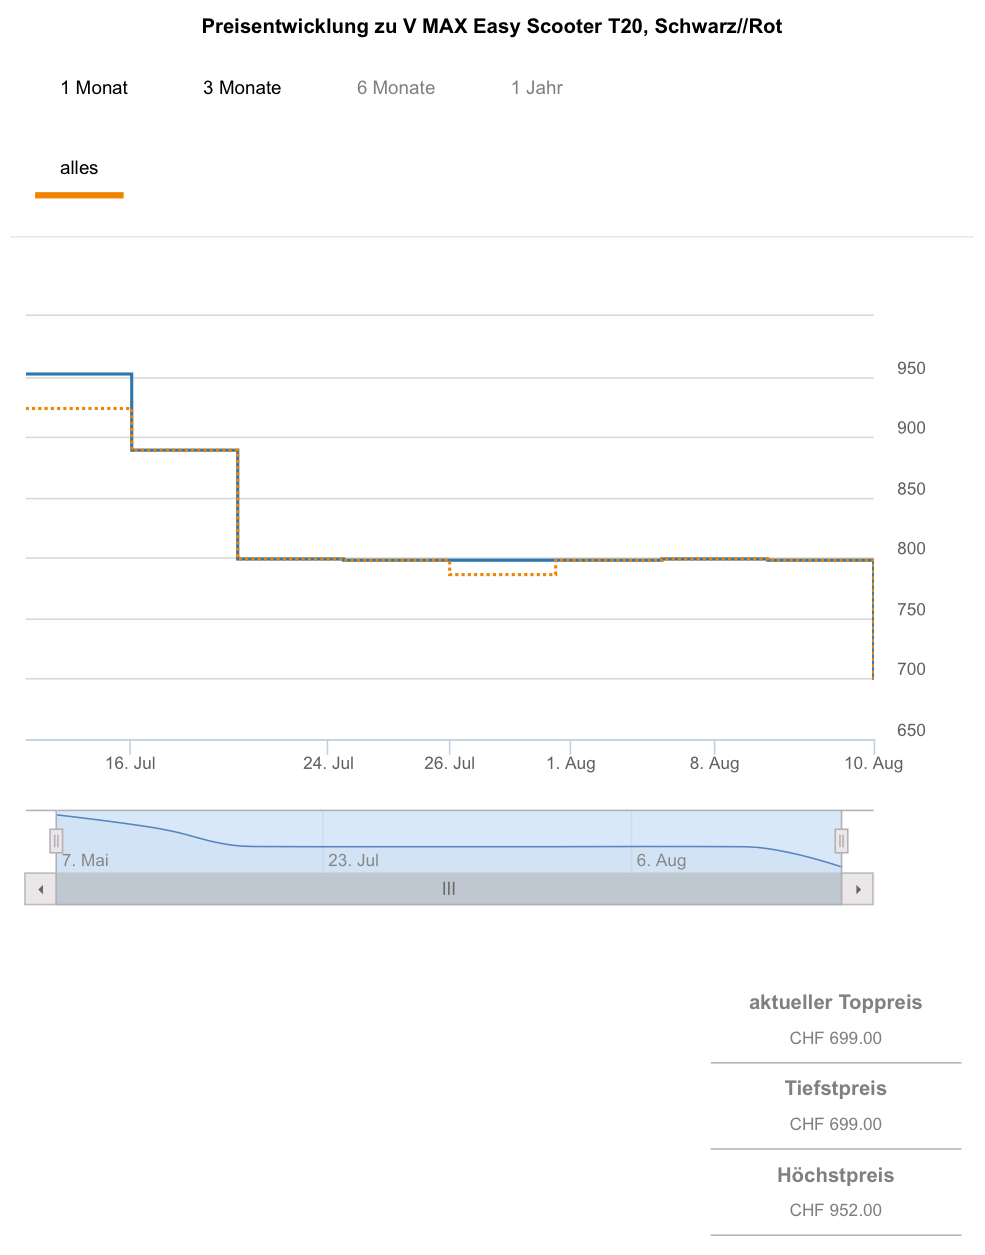985x1255 pixels.
Task: Select the 1 Jahr time range
Action: (x=537, y=88)
